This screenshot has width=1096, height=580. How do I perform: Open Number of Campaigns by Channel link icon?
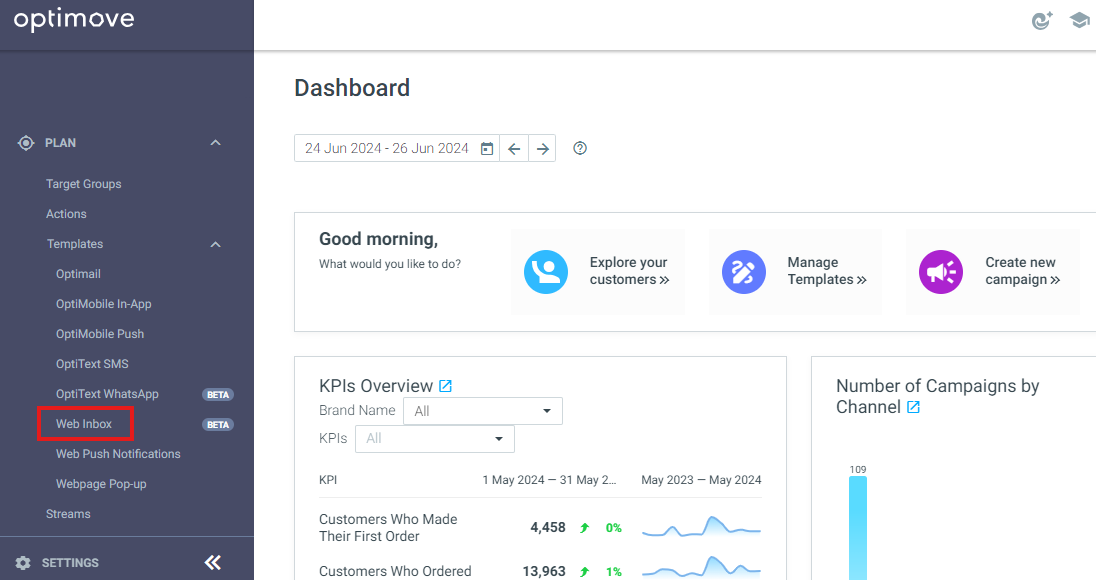pyautogui.click(x=913, y=407)
